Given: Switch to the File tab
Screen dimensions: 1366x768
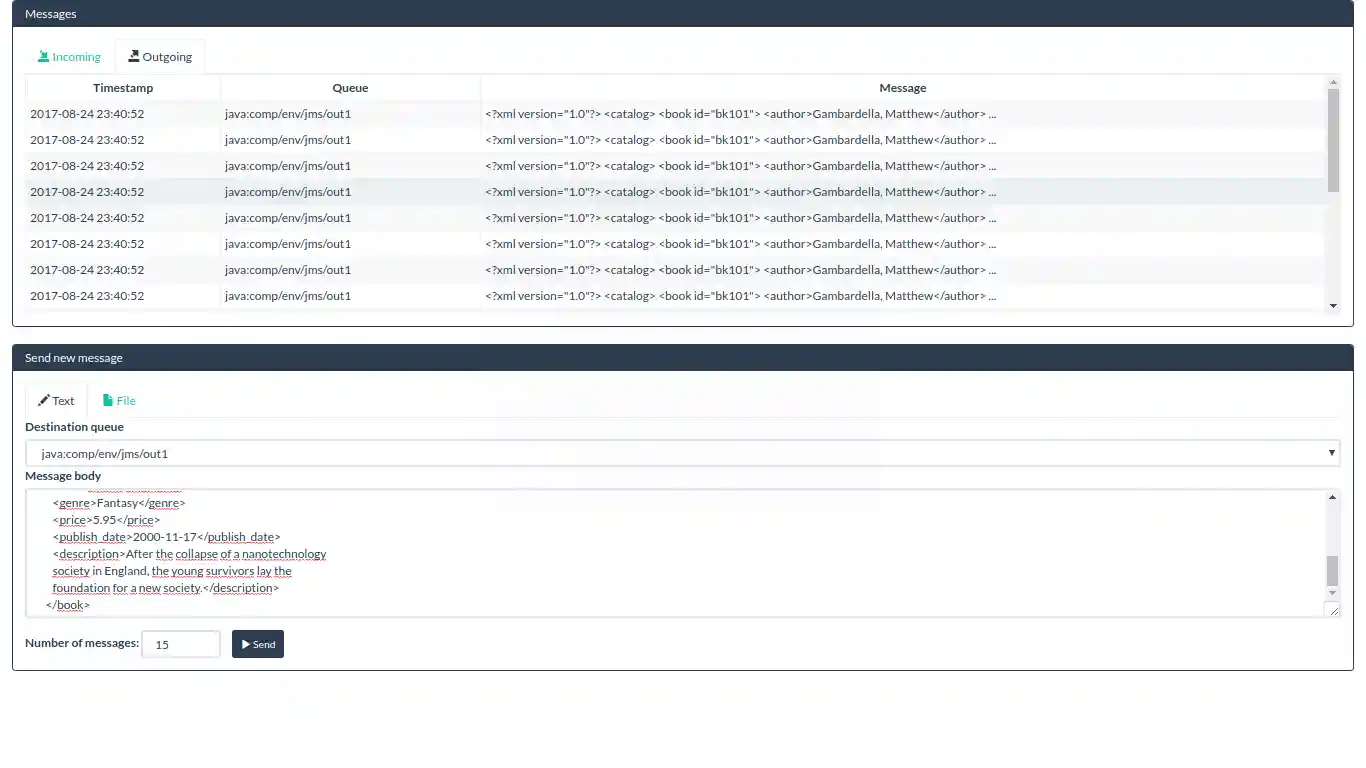Looking at the screenshot, I should [x=119, y=400].
